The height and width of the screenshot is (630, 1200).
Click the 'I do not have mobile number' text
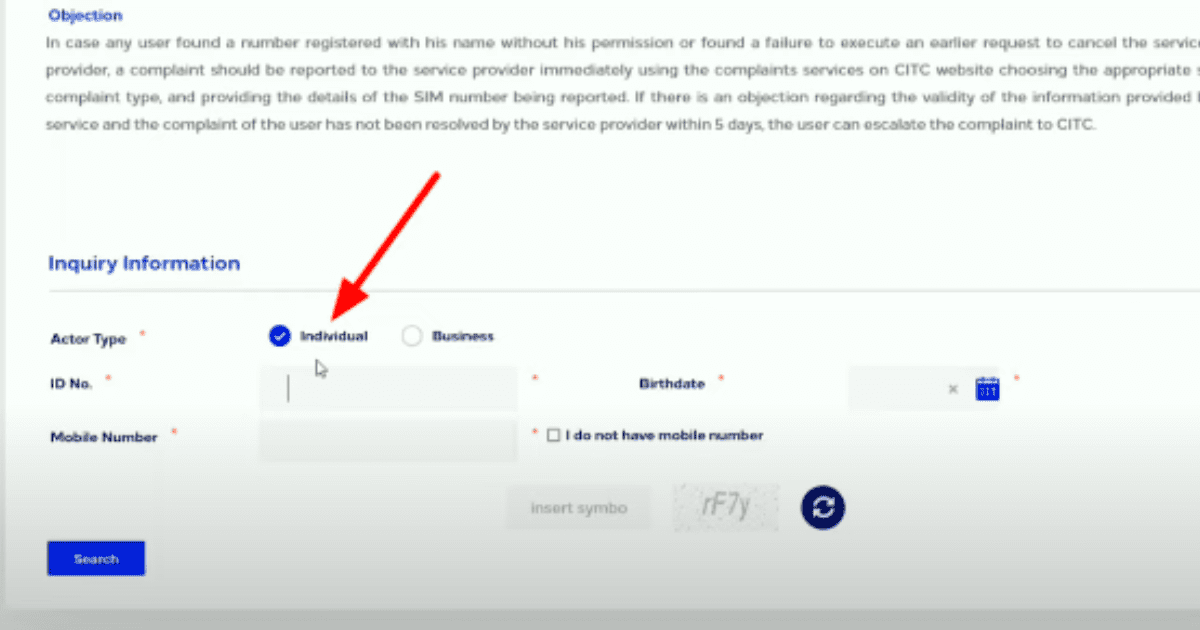click(x=665, y=435)
